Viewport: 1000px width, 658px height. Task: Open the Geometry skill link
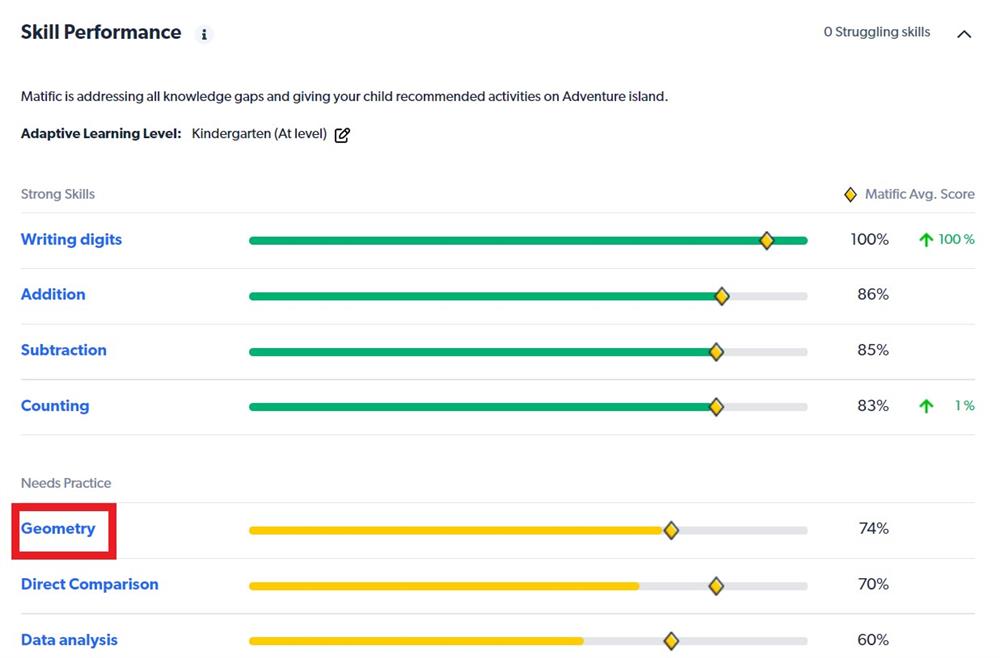pyautogui.click(x=58, y=529)
